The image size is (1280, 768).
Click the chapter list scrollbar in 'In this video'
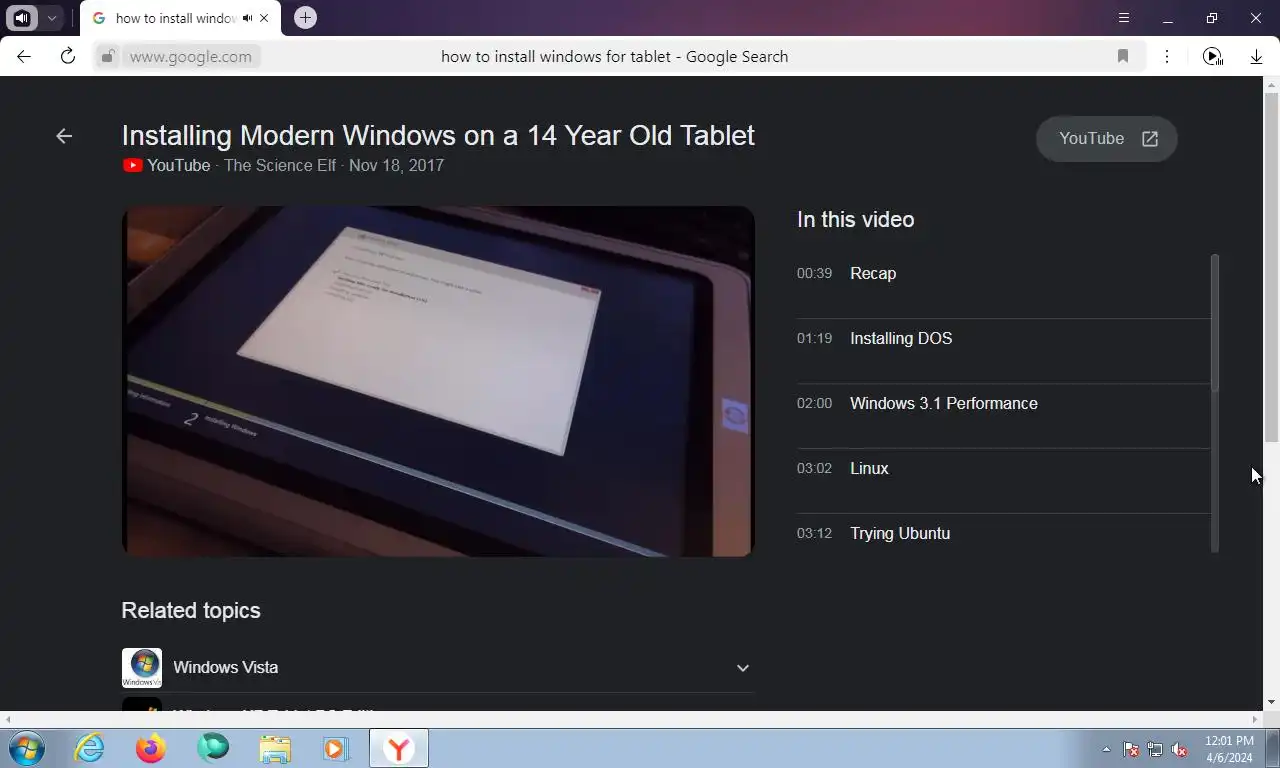tap(1215, 322)
